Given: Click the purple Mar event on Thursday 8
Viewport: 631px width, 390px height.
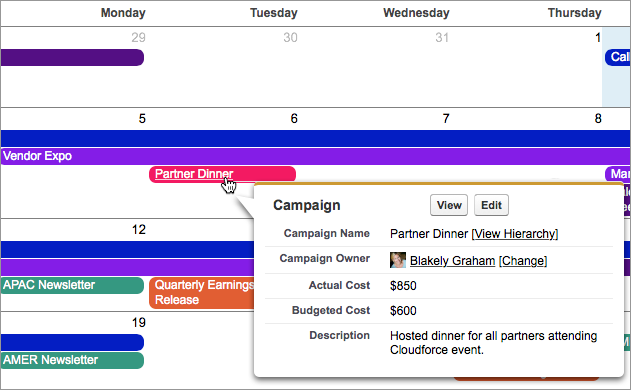Looking at the screenshot, I should point(618,174).
